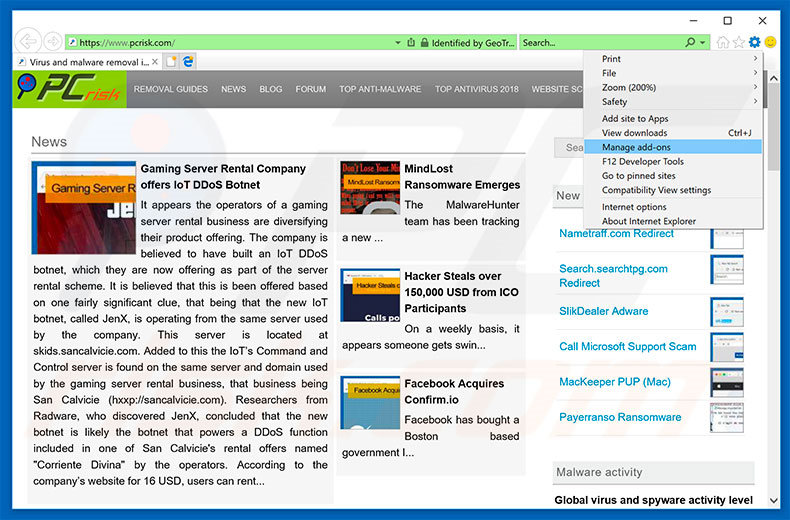The height and width of the screenshot is (520, 790).
Task: Click the Home icon in the toolbar
Action: click(x=722, y=42)
